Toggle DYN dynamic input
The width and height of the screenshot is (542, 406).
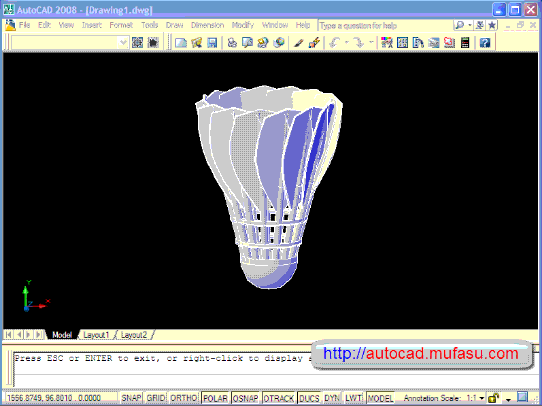pyautogui.click(x=332, y=398)
